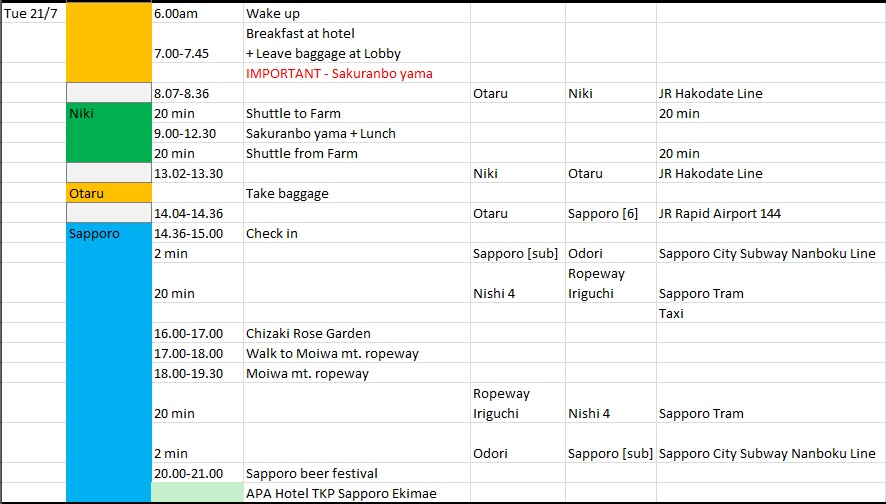Click the "Taxi" transport cell
Image resolution: width=886 pixels, height=504 pixels.
[x=671, y=313]
